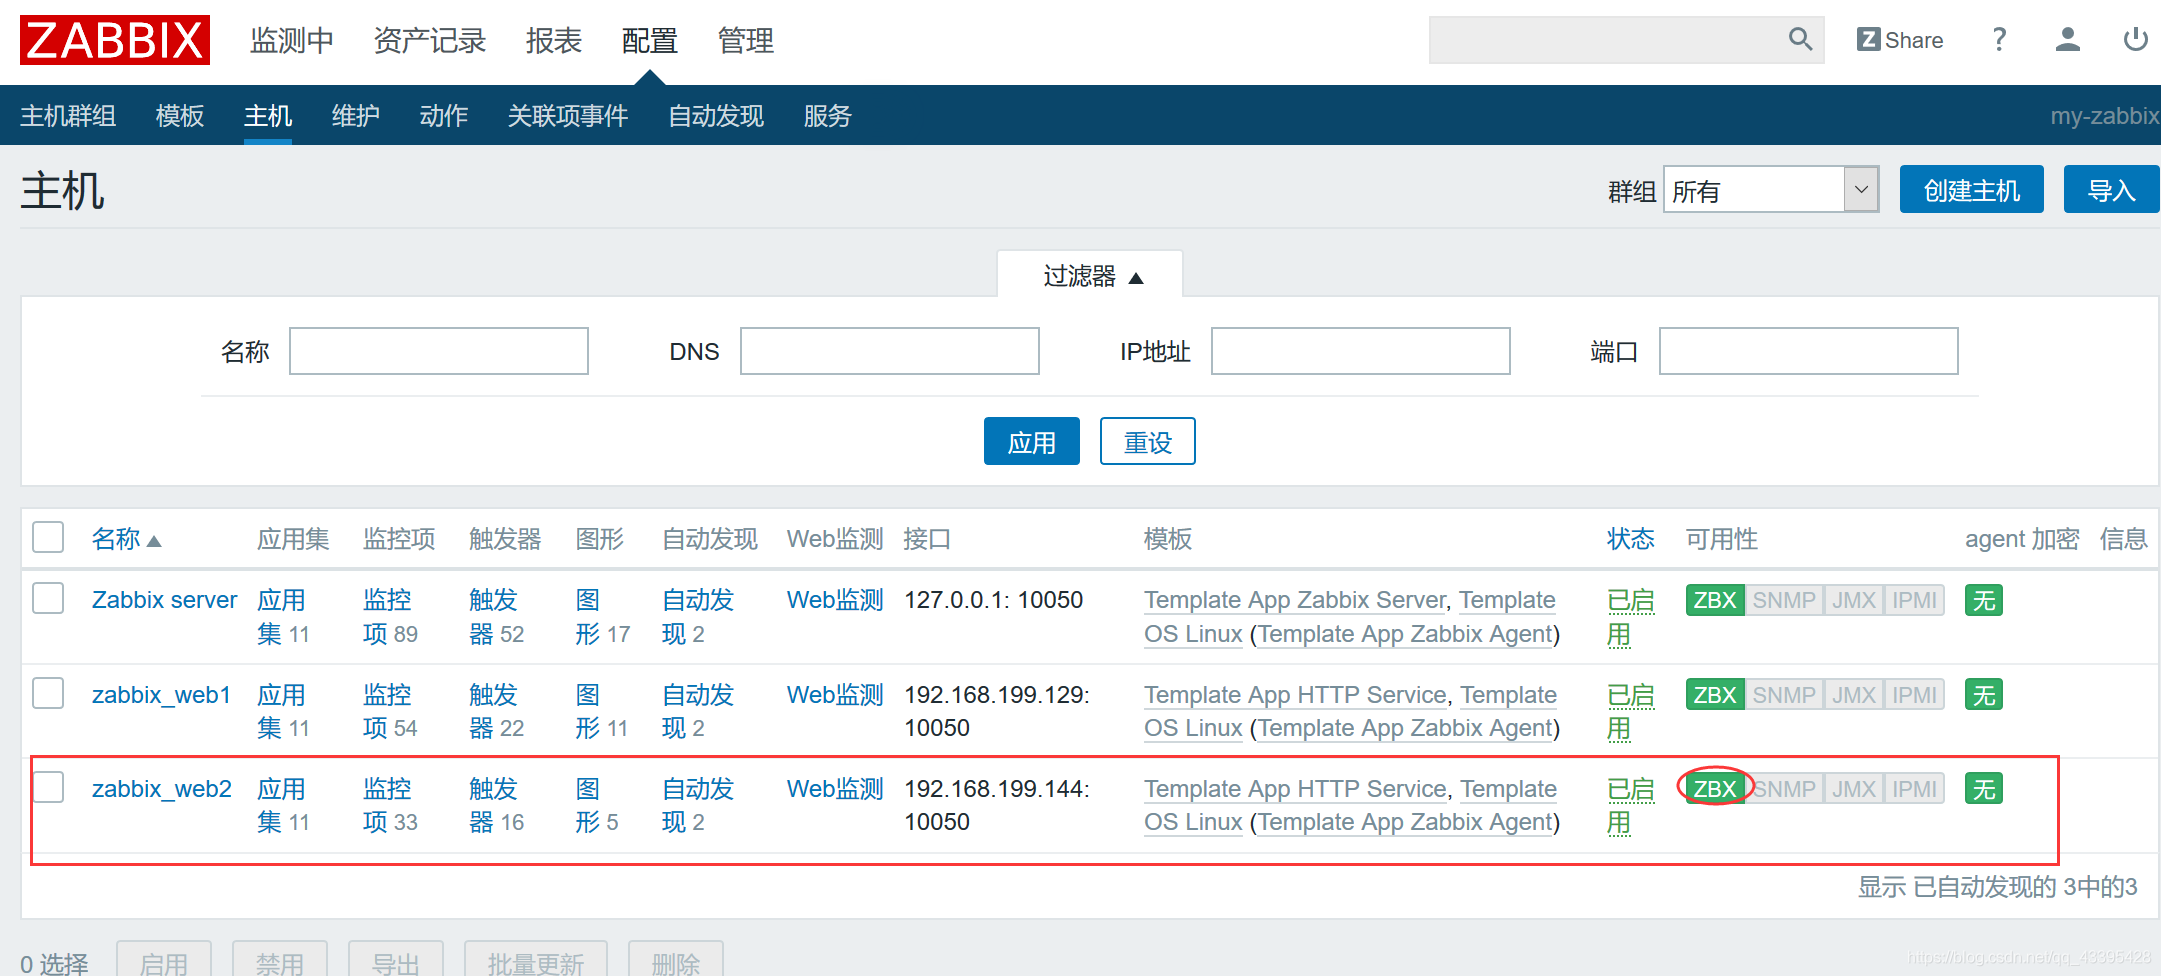Viewport: 2161px width, 976px height.
Task: Focus the 名称 filter field
Action: click(x=439, y=351)
